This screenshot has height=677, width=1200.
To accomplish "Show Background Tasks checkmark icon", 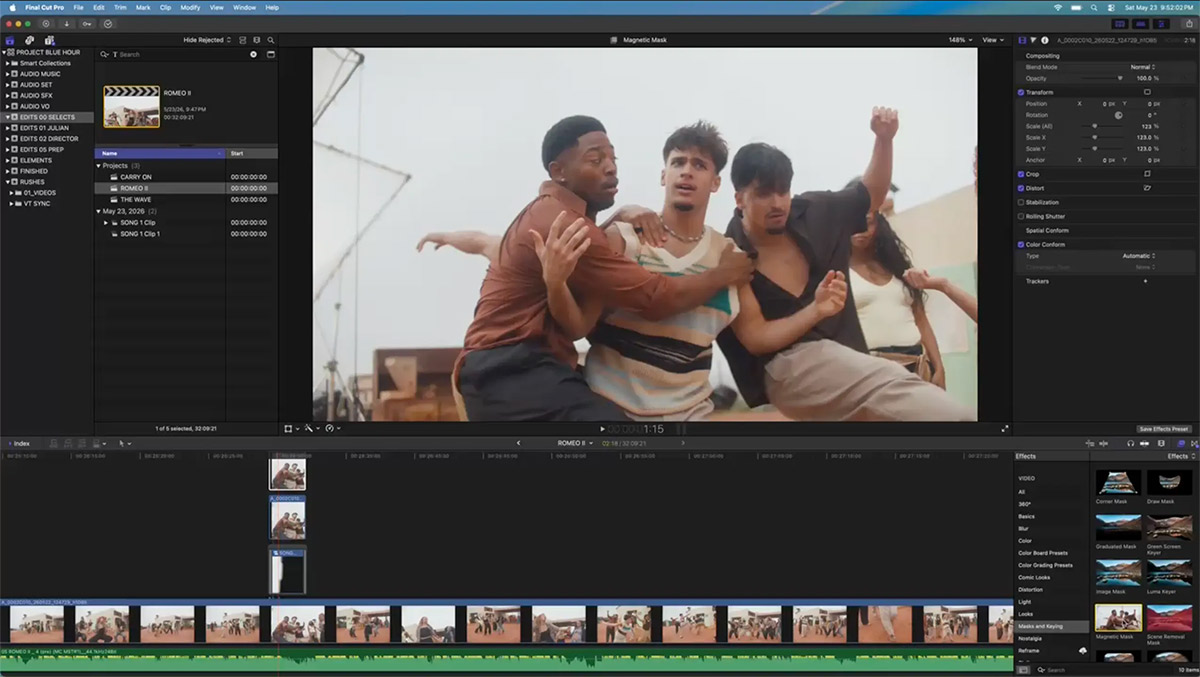I will click(107, 23).
